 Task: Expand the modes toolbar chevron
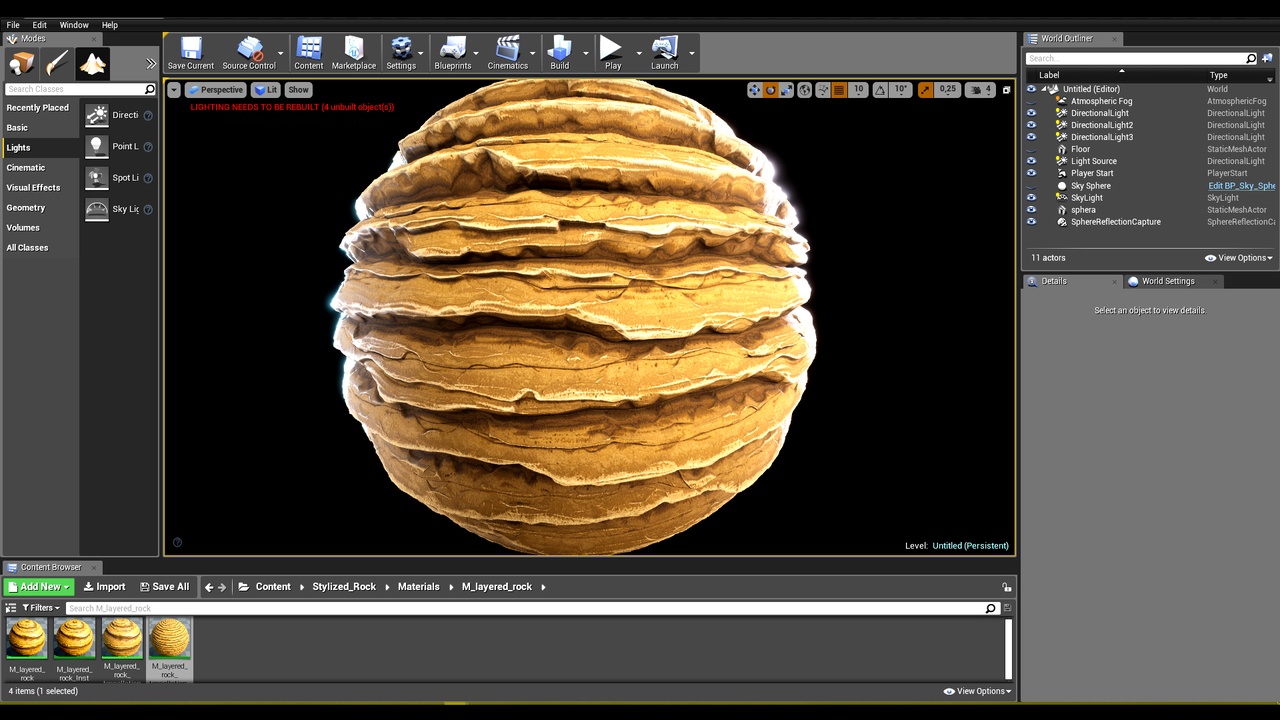pyautogui.click(x=151, y=63)
